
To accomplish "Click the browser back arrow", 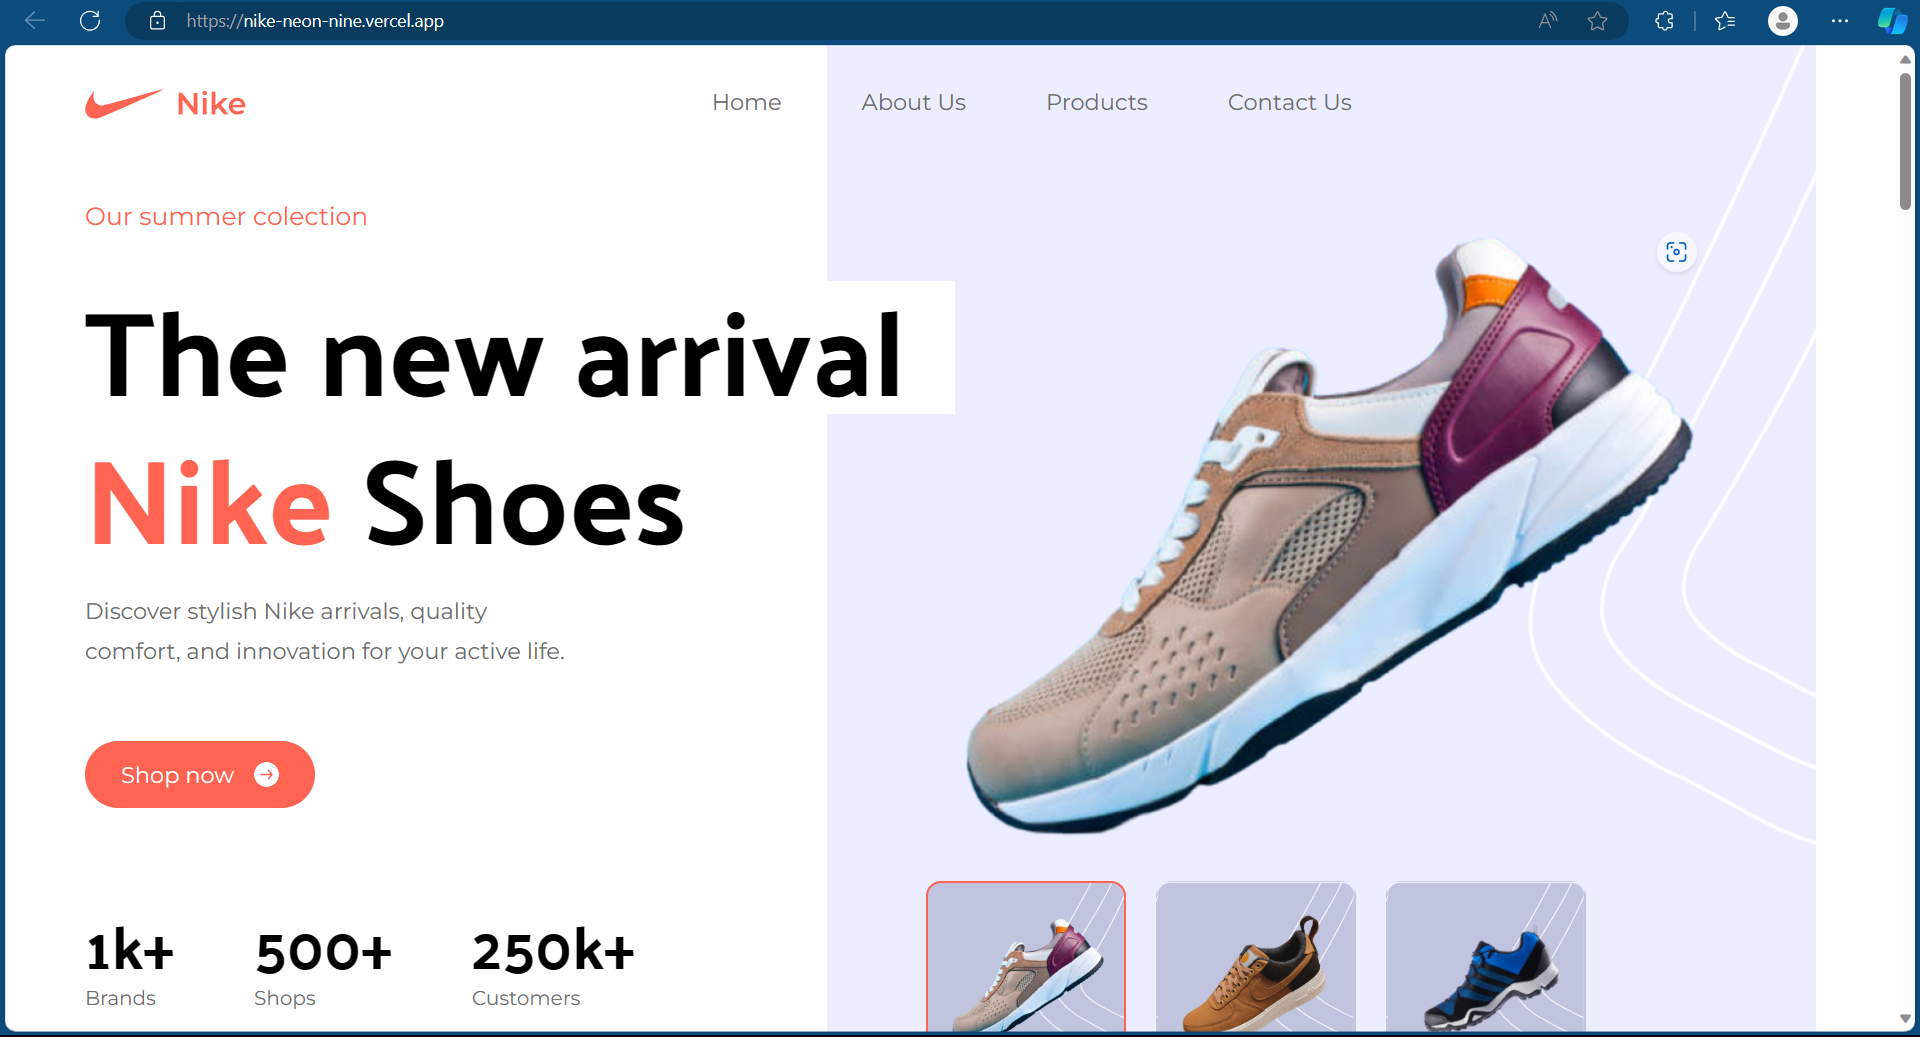I will point(35,20).
